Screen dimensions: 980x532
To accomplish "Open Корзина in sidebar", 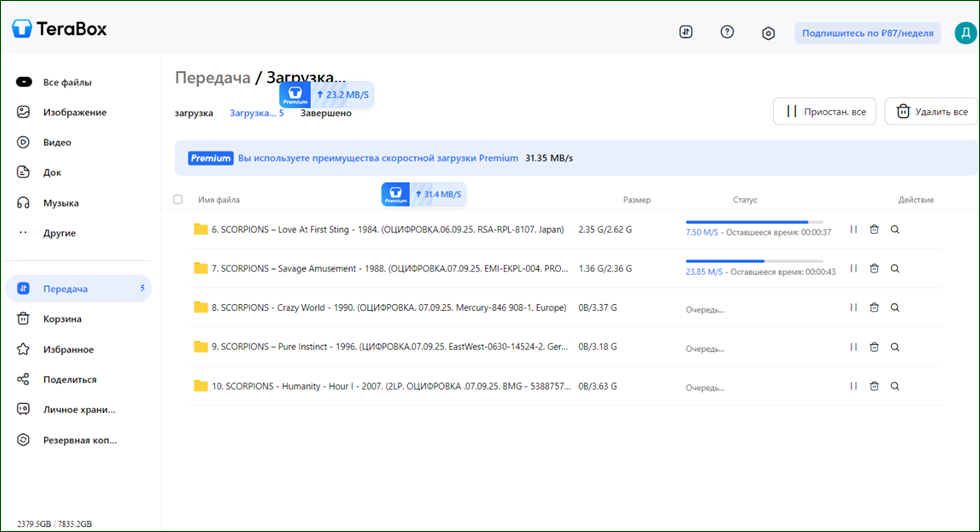I will click(62, 319).
